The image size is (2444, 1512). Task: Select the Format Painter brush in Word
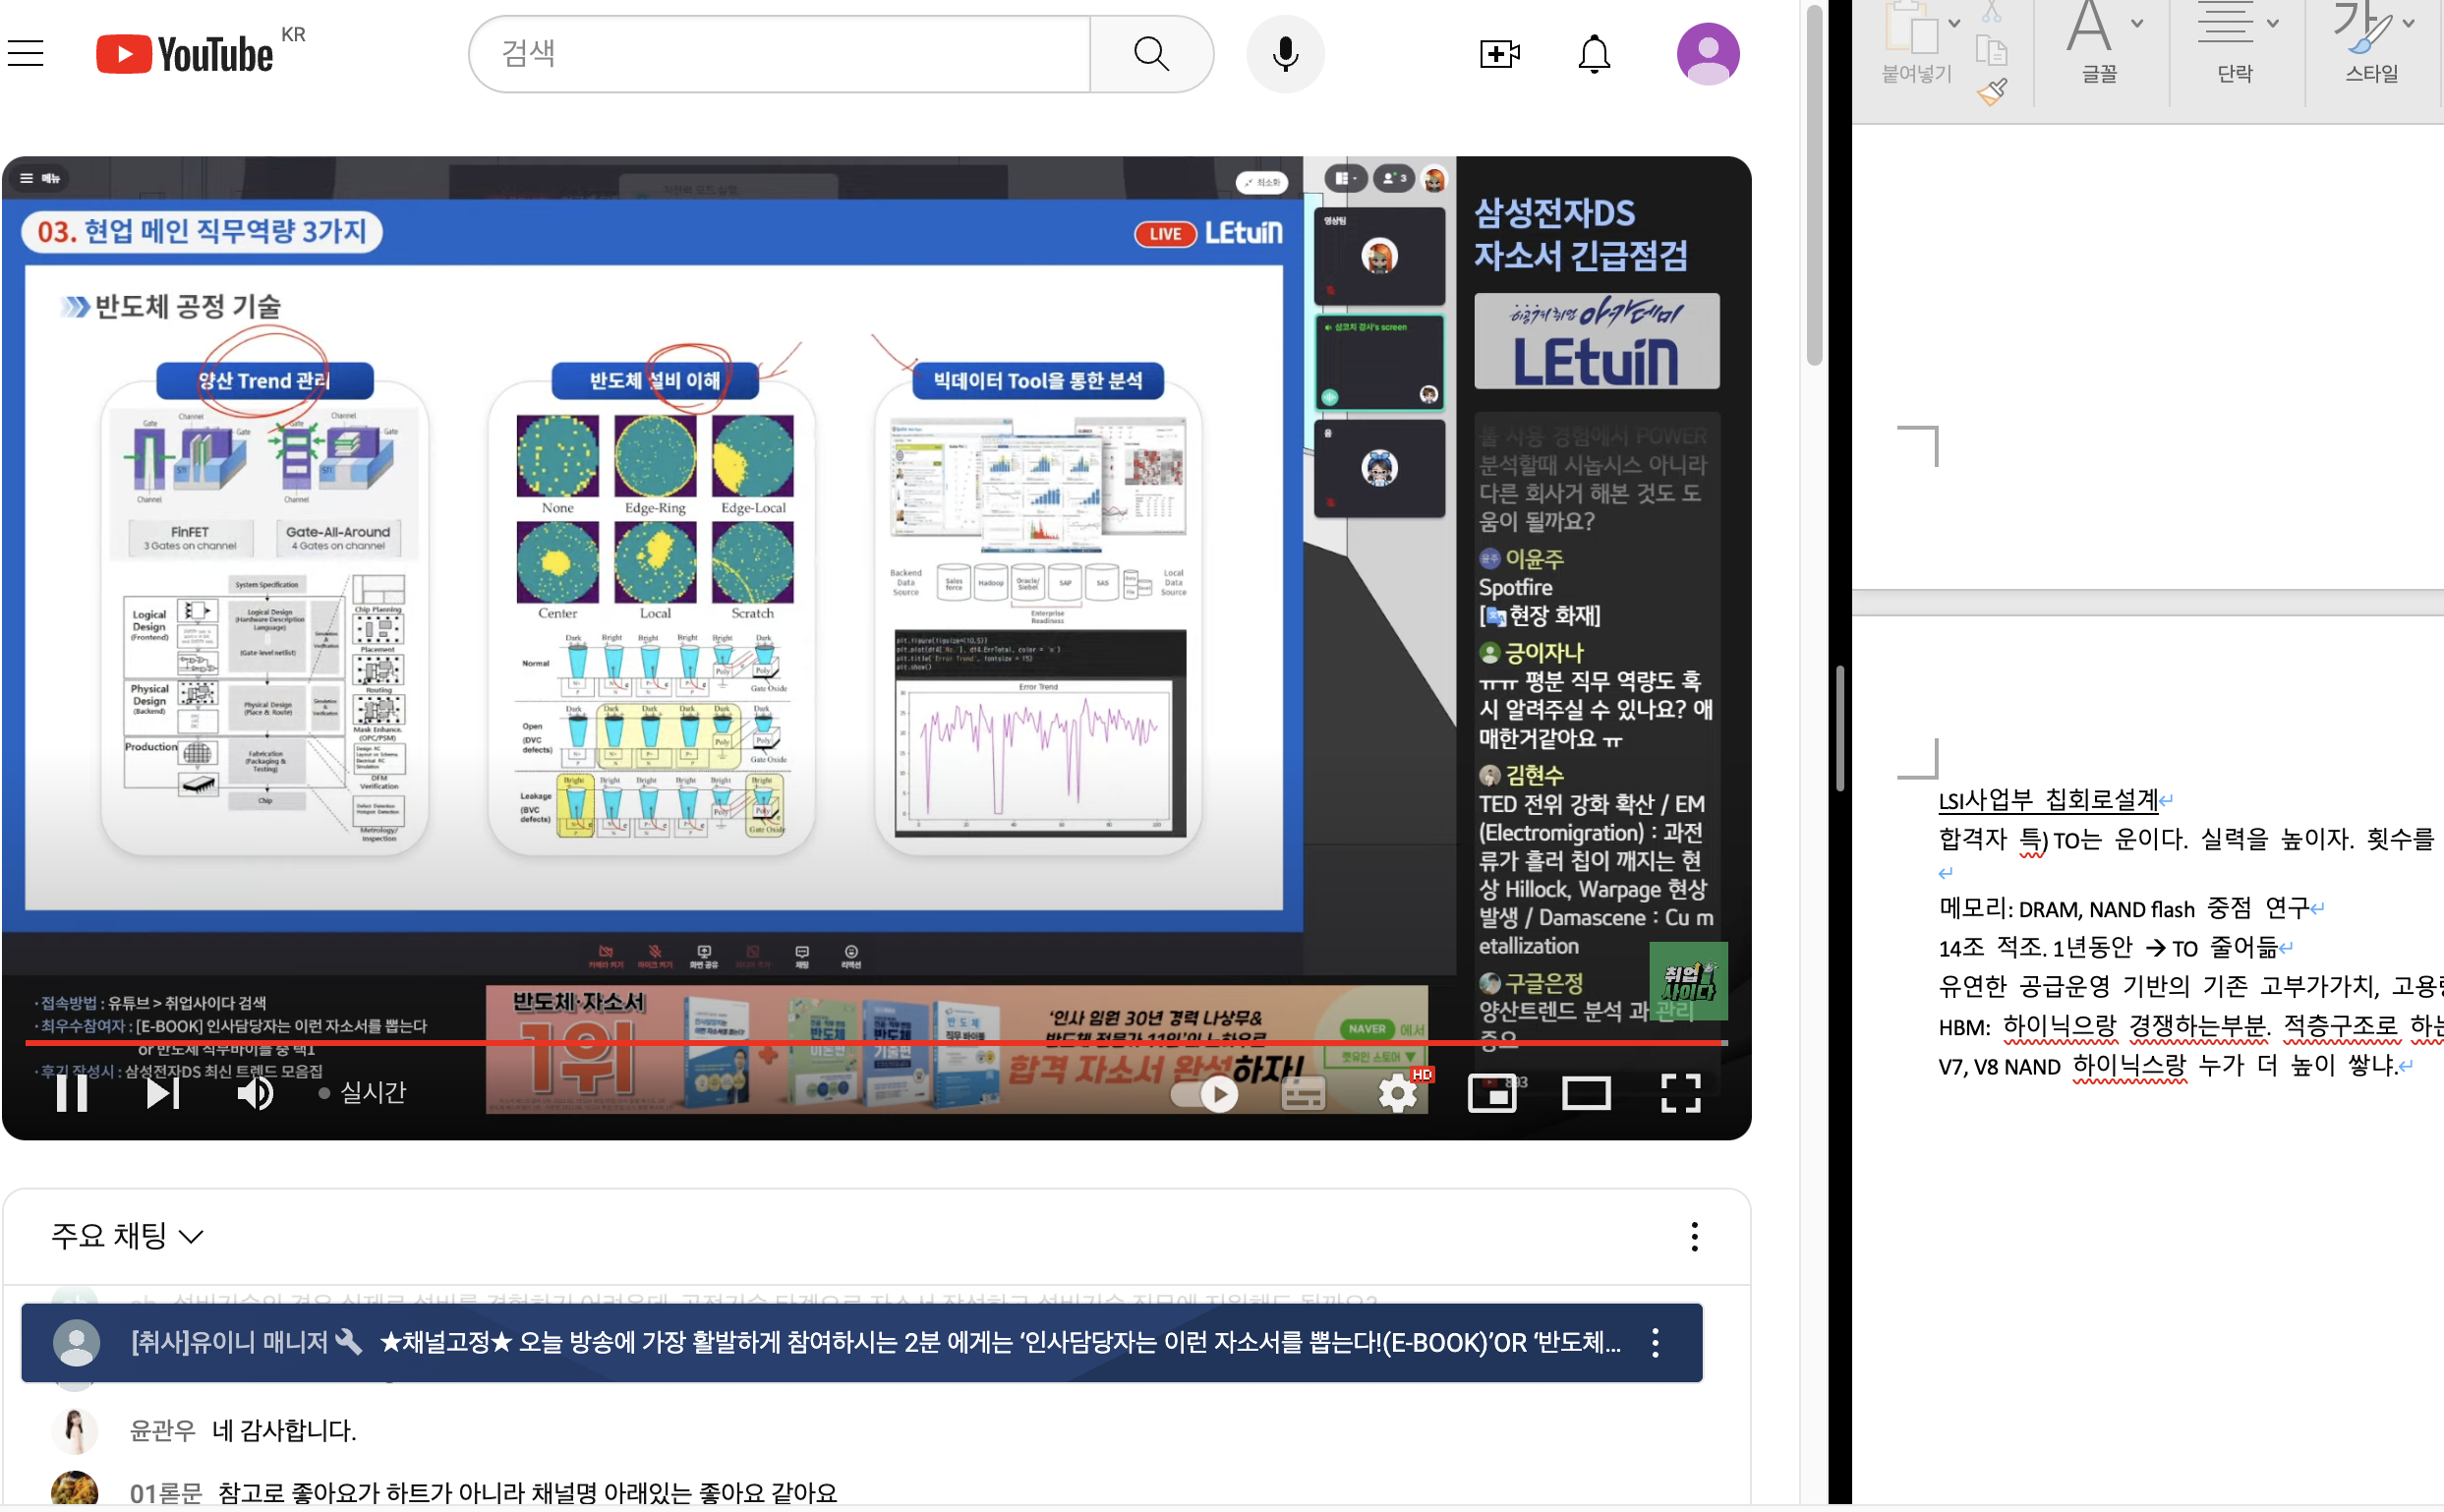pyautogui.click(x=1992, y=92)
